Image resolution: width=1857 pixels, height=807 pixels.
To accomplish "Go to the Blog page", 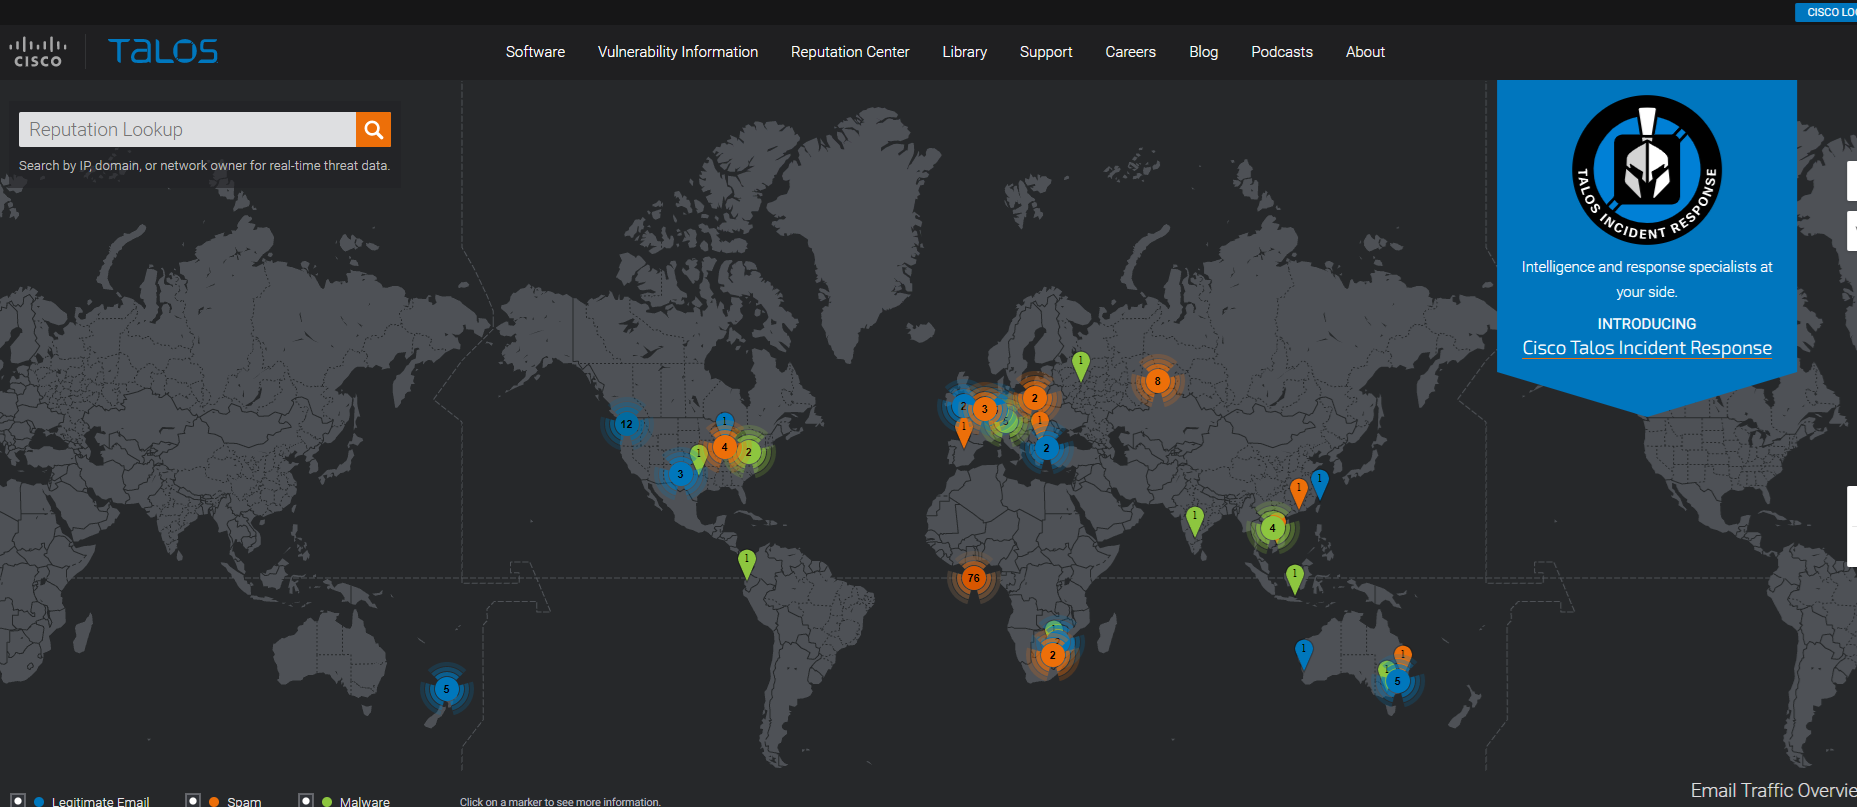I will point(1203,52).
